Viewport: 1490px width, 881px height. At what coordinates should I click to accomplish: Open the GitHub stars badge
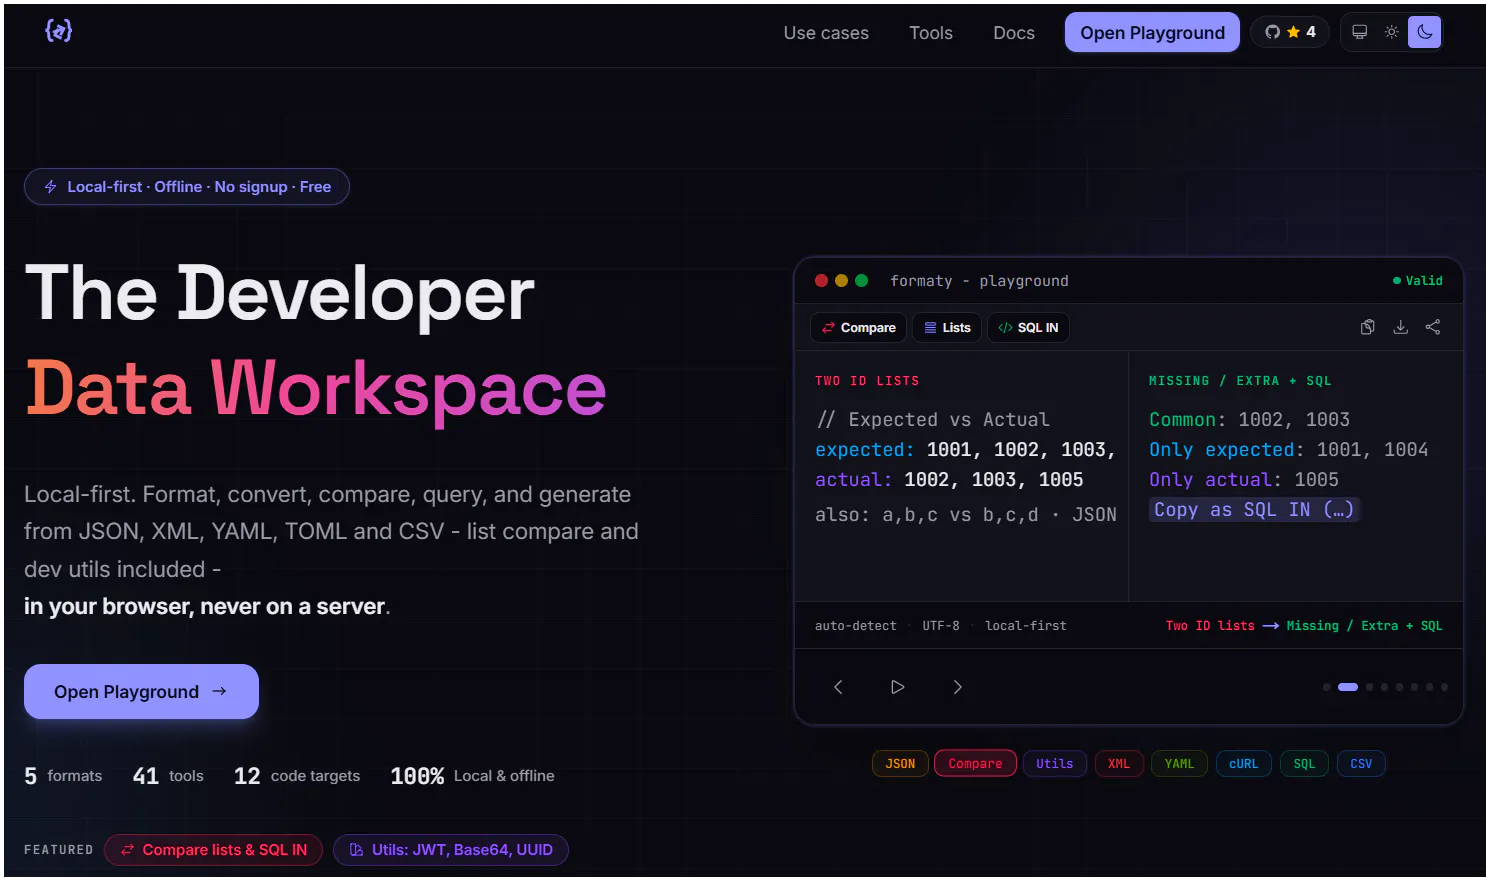[x=1290, y=32]
